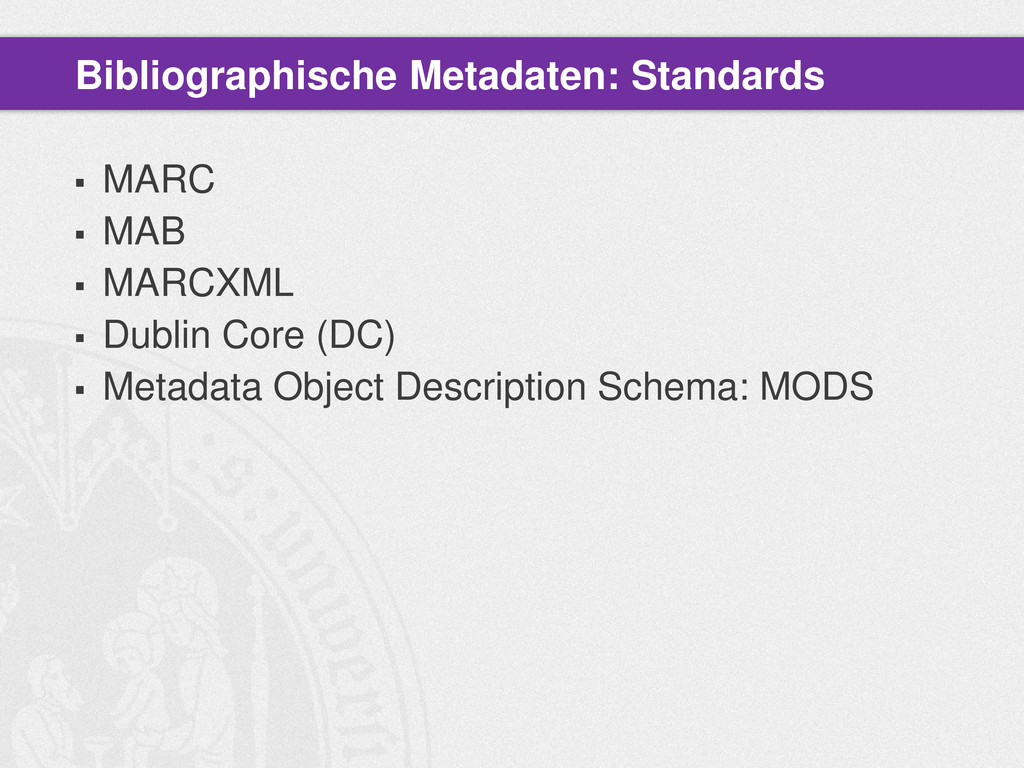The image size is (1024, 768).
Task: Select the 'MAB' bullet text
Action: point(144,231)
